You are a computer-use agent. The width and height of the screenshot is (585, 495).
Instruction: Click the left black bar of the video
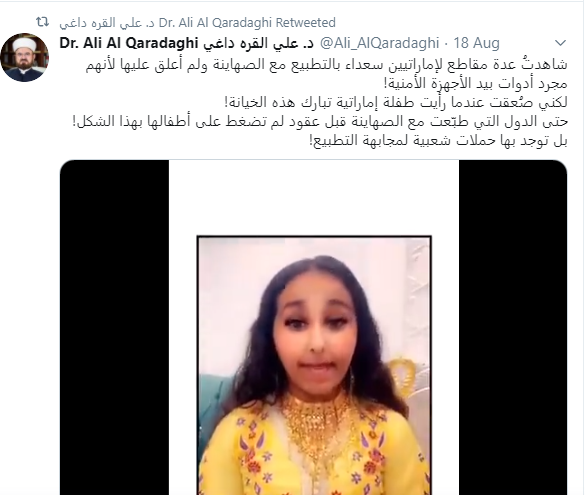[114, 328]
